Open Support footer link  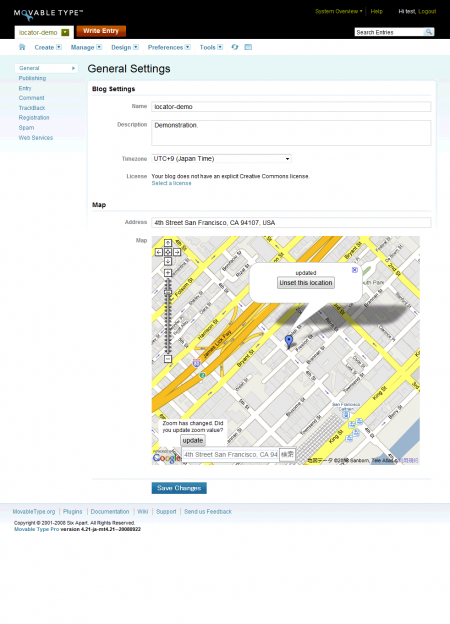(x=166, y=511)
